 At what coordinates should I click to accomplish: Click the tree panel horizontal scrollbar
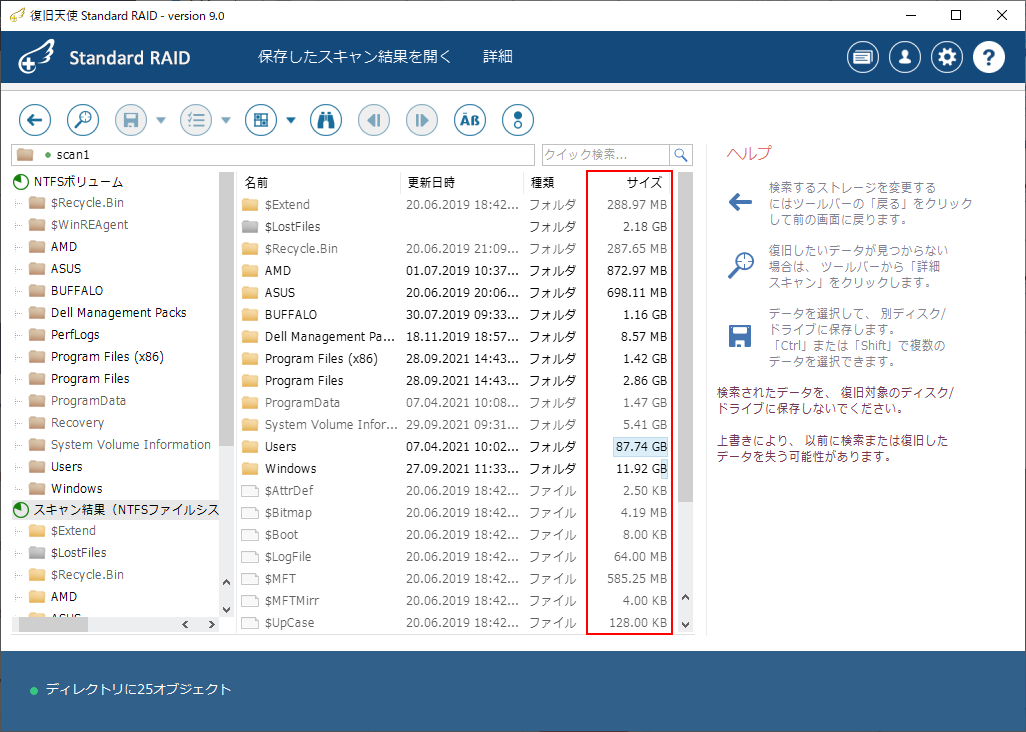coord(54,625)
